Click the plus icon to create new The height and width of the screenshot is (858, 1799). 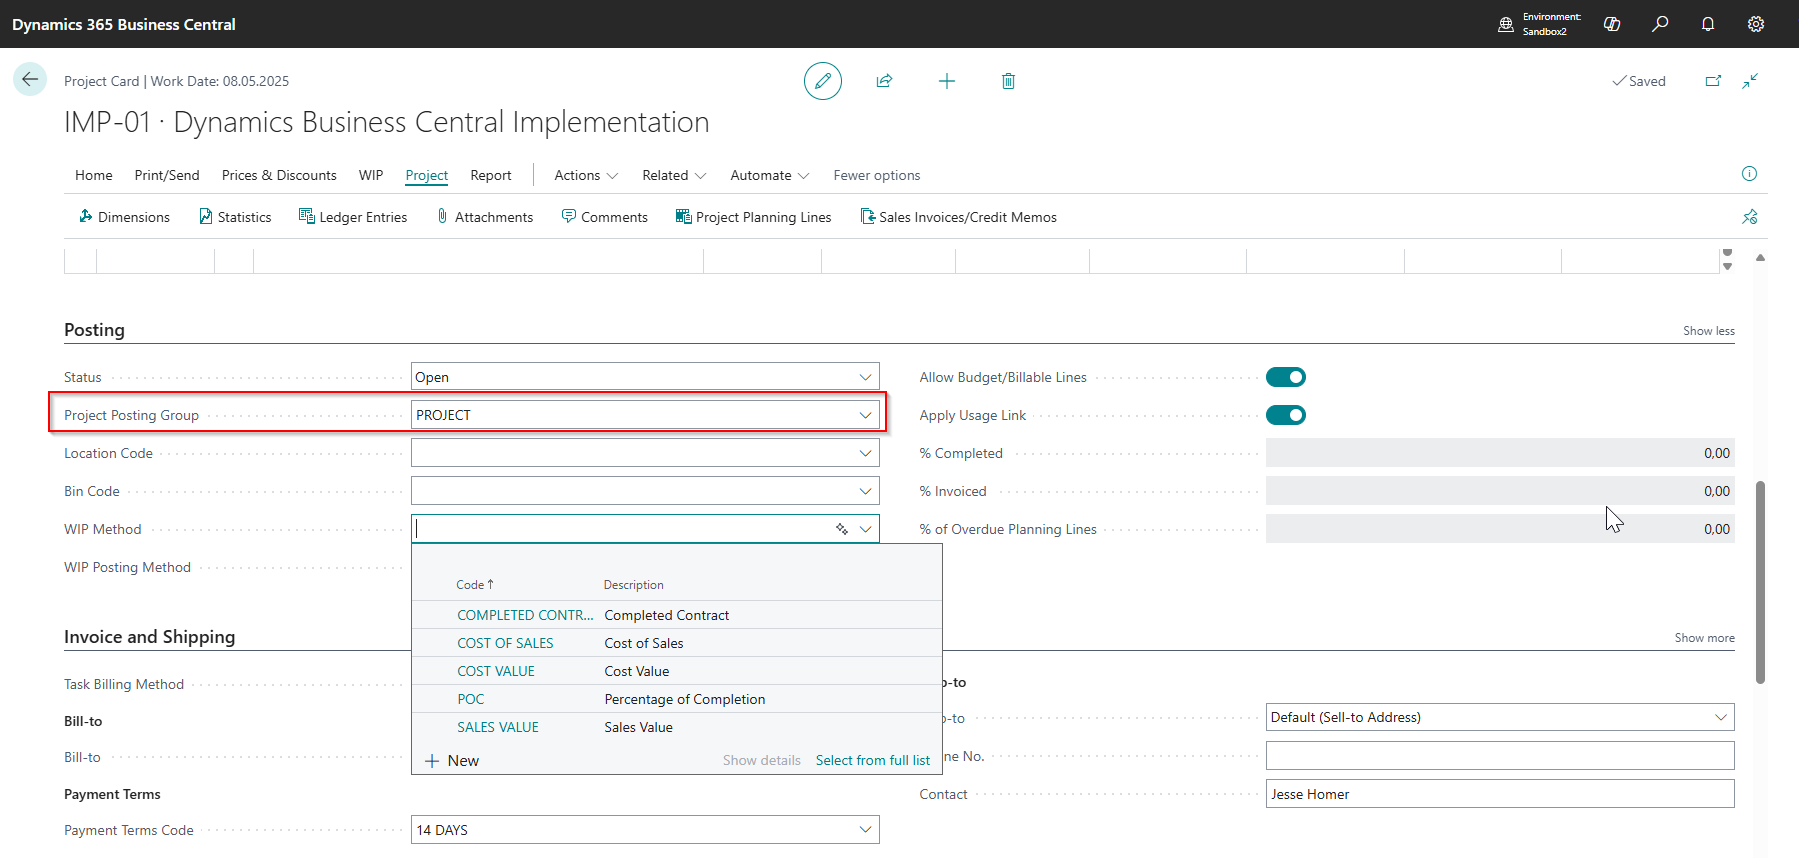point(947,81)
